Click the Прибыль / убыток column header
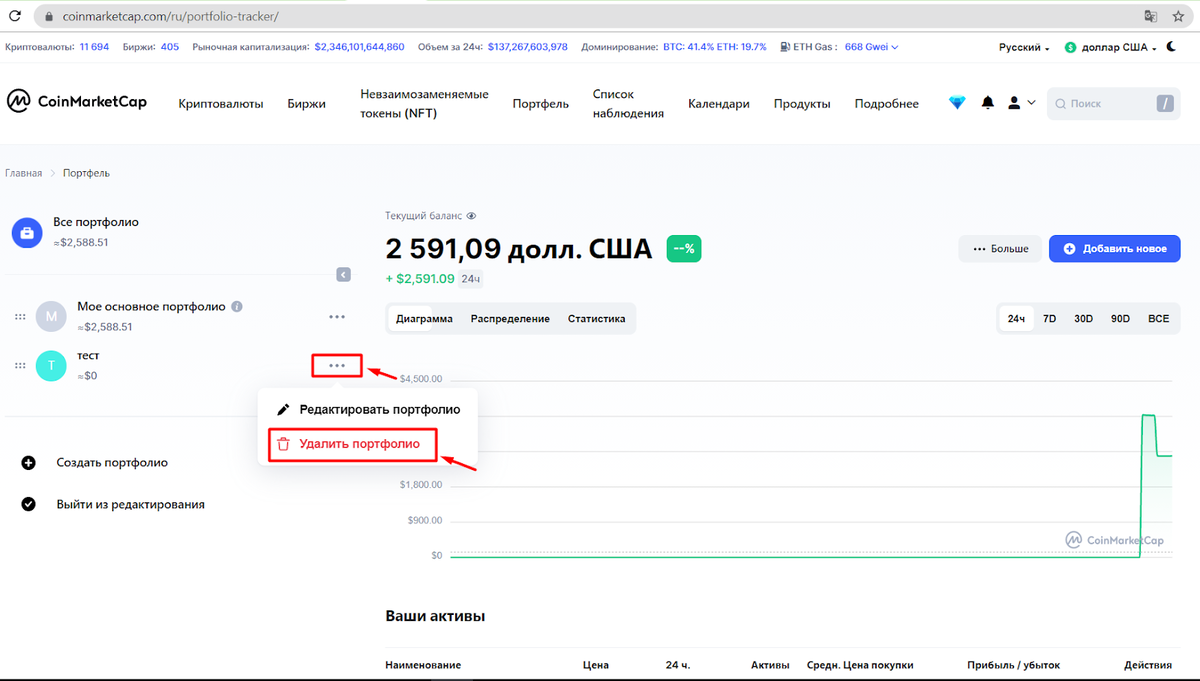 pyautogui.click(x=1013, y=665)
